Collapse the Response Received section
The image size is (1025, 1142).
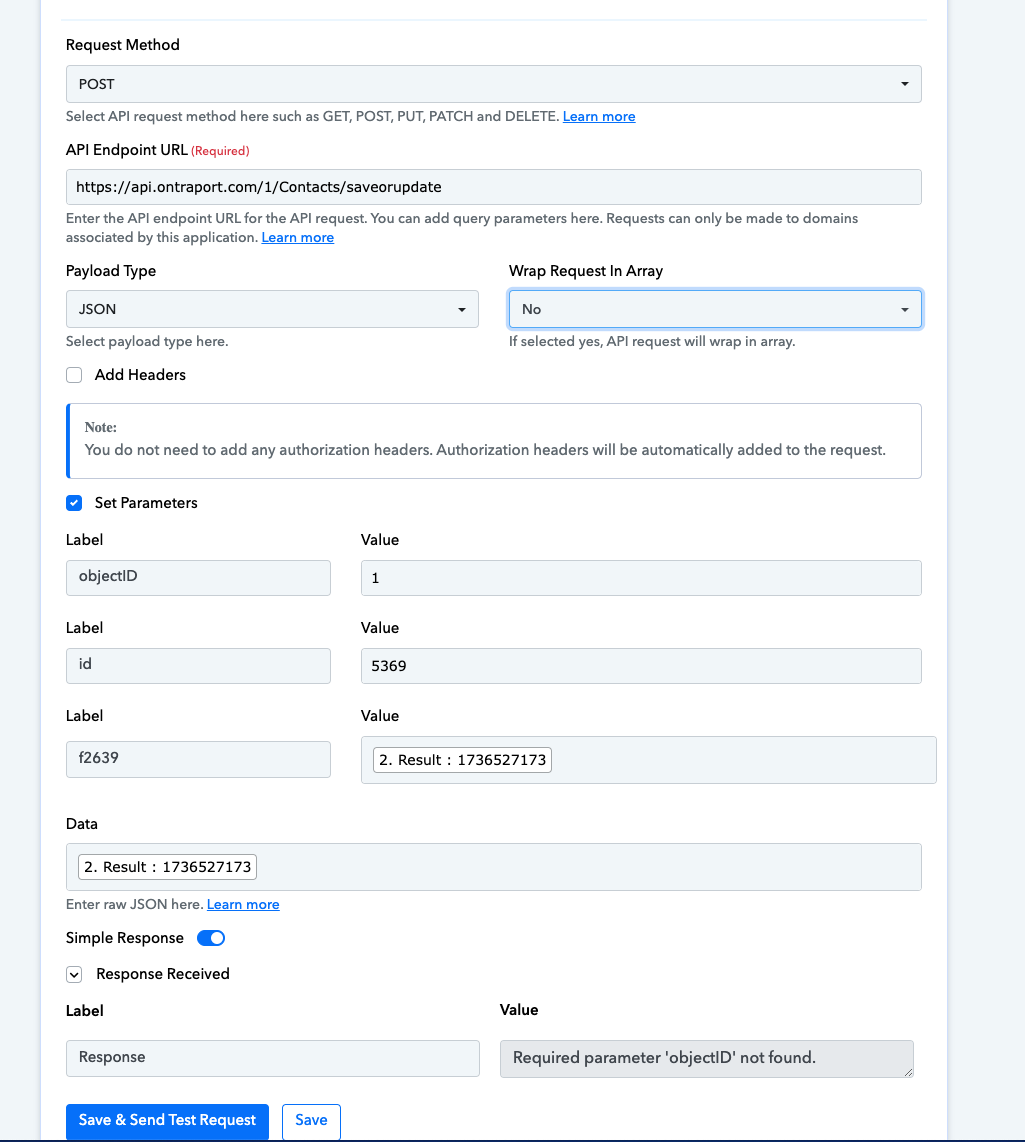(x=74, y=974)
